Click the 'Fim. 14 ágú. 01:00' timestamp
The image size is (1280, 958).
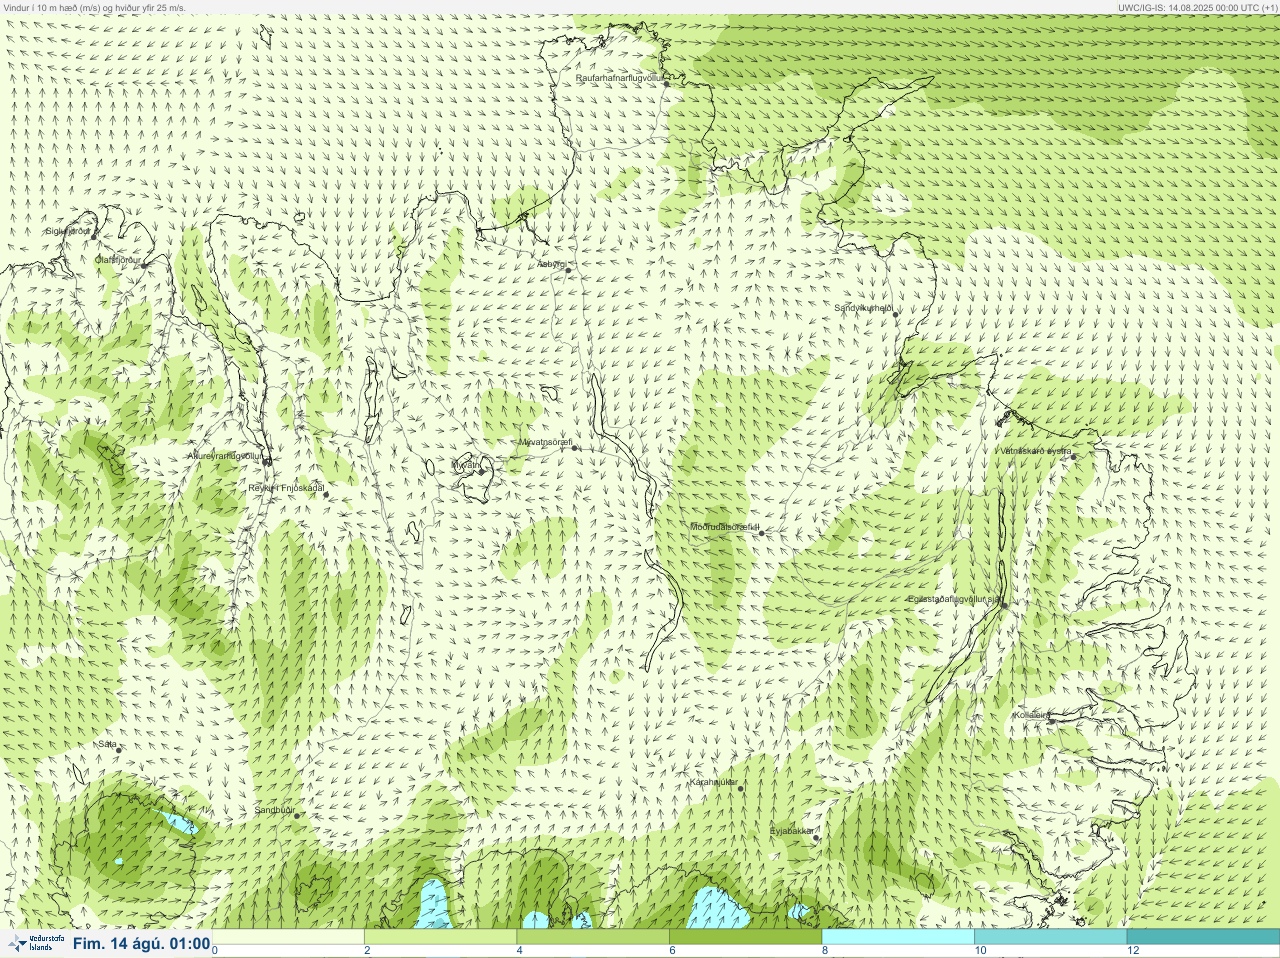[x=141, y=944]
